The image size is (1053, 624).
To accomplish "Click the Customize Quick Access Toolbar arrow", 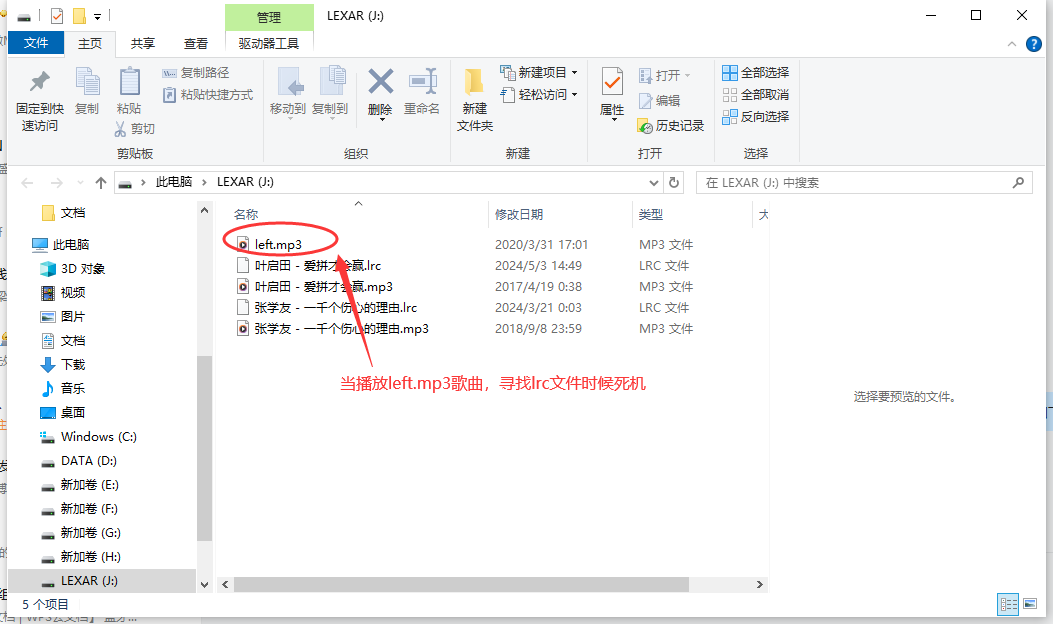I will click(97, 16).
